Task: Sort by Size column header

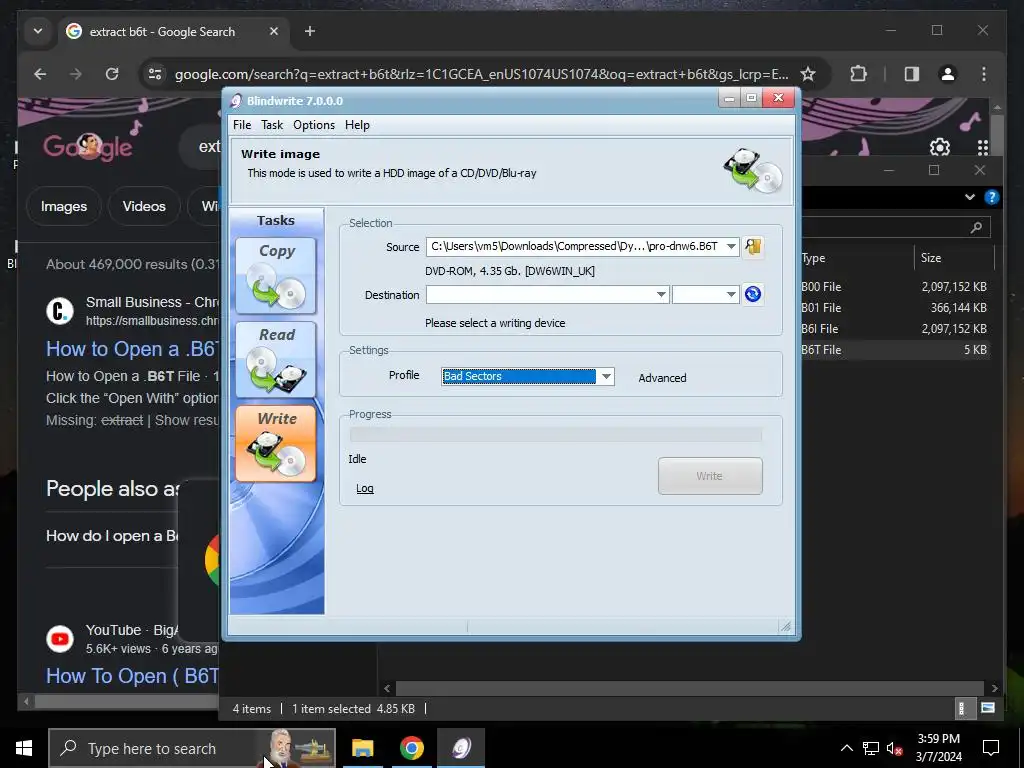Action: (x=953, y=258)
